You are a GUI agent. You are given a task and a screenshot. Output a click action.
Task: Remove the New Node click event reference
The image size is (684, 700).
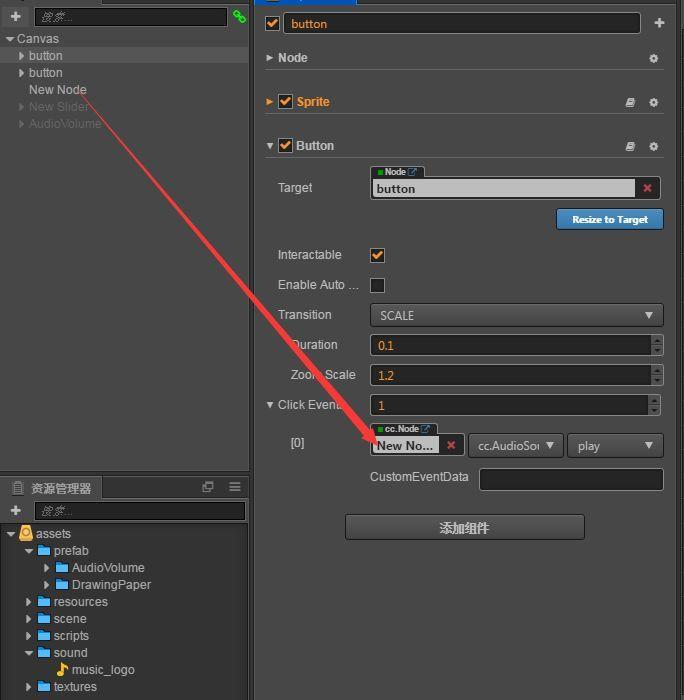(451, 445)
